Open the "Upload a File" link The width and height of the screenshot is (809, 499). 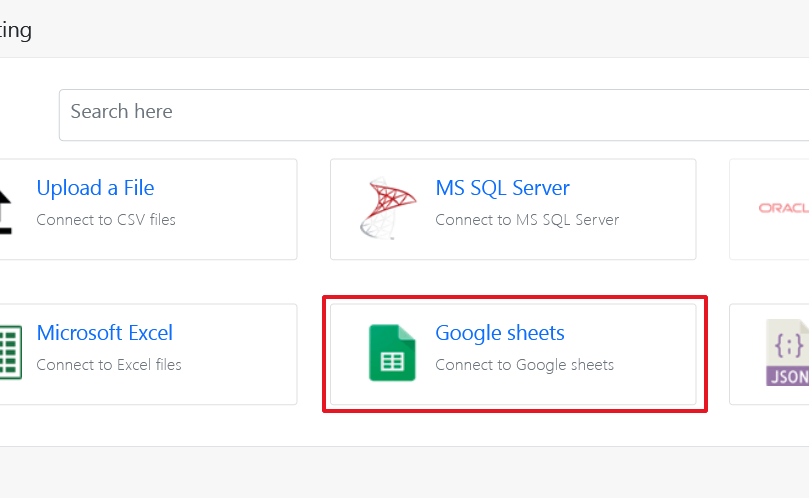point(95,188)
